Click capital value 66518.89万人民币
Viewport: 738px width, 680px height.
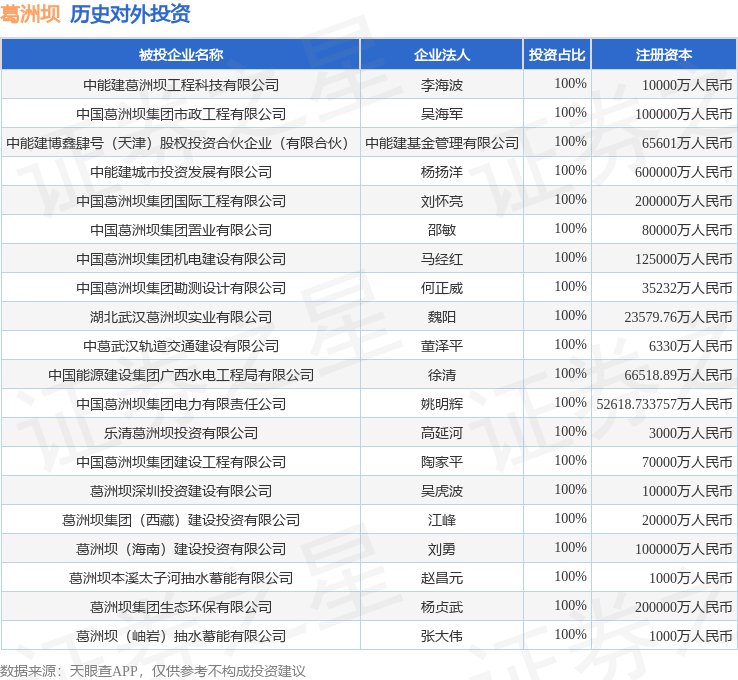(679, 375)
